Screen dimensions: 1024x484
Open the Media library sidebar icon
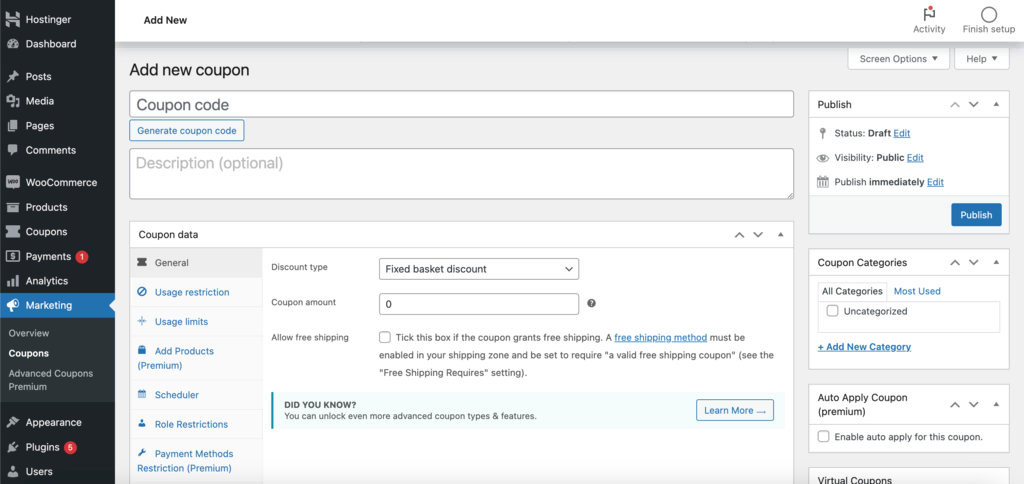pos(12,101)
